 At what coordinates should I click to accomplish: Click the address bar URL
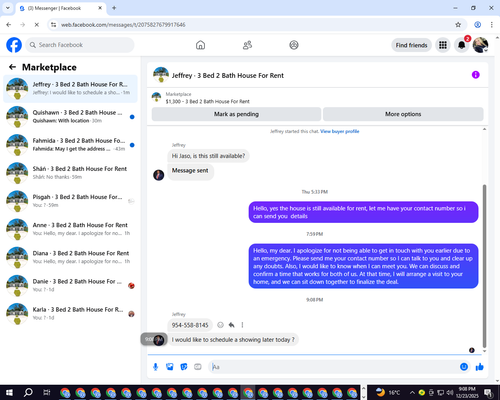123,25
